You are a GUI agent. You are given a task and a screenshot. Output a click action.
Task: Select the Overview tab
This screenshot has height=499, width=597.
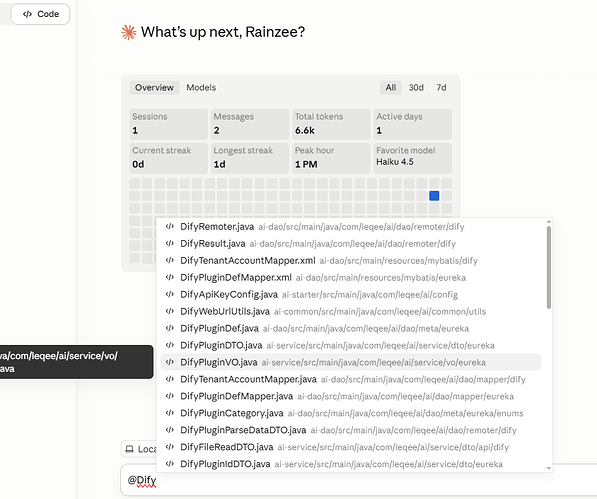[x=154, y=88]
